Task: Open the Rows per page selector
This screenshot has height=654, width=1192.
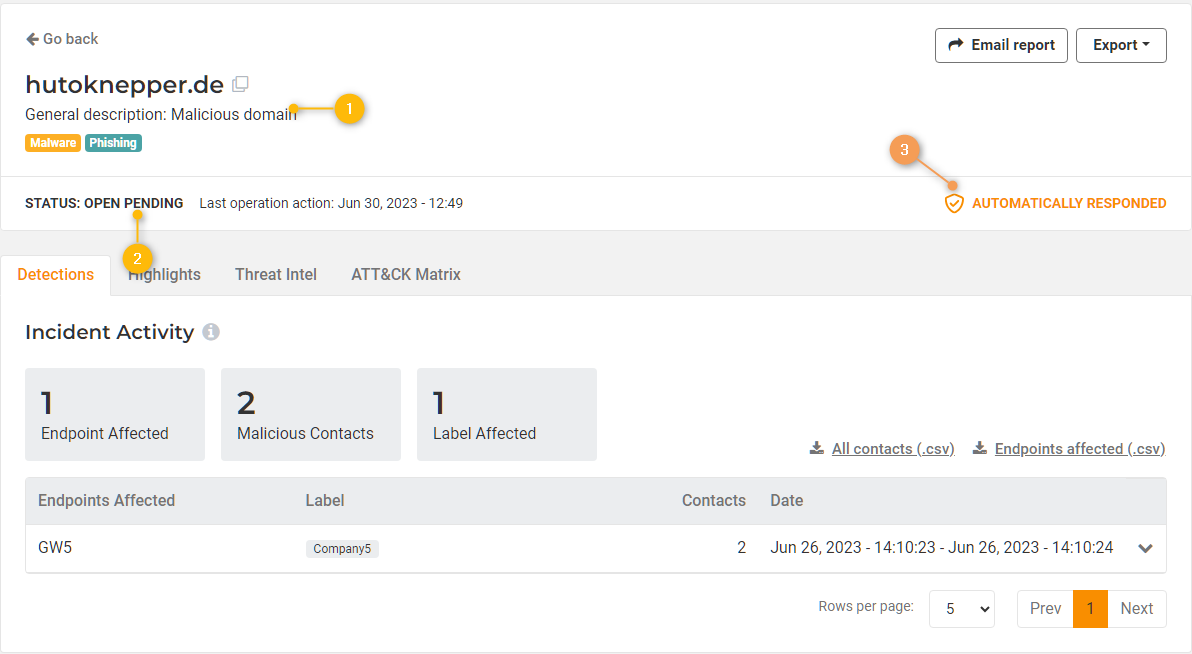Action: pyautogui.click(x=961, y=608)
